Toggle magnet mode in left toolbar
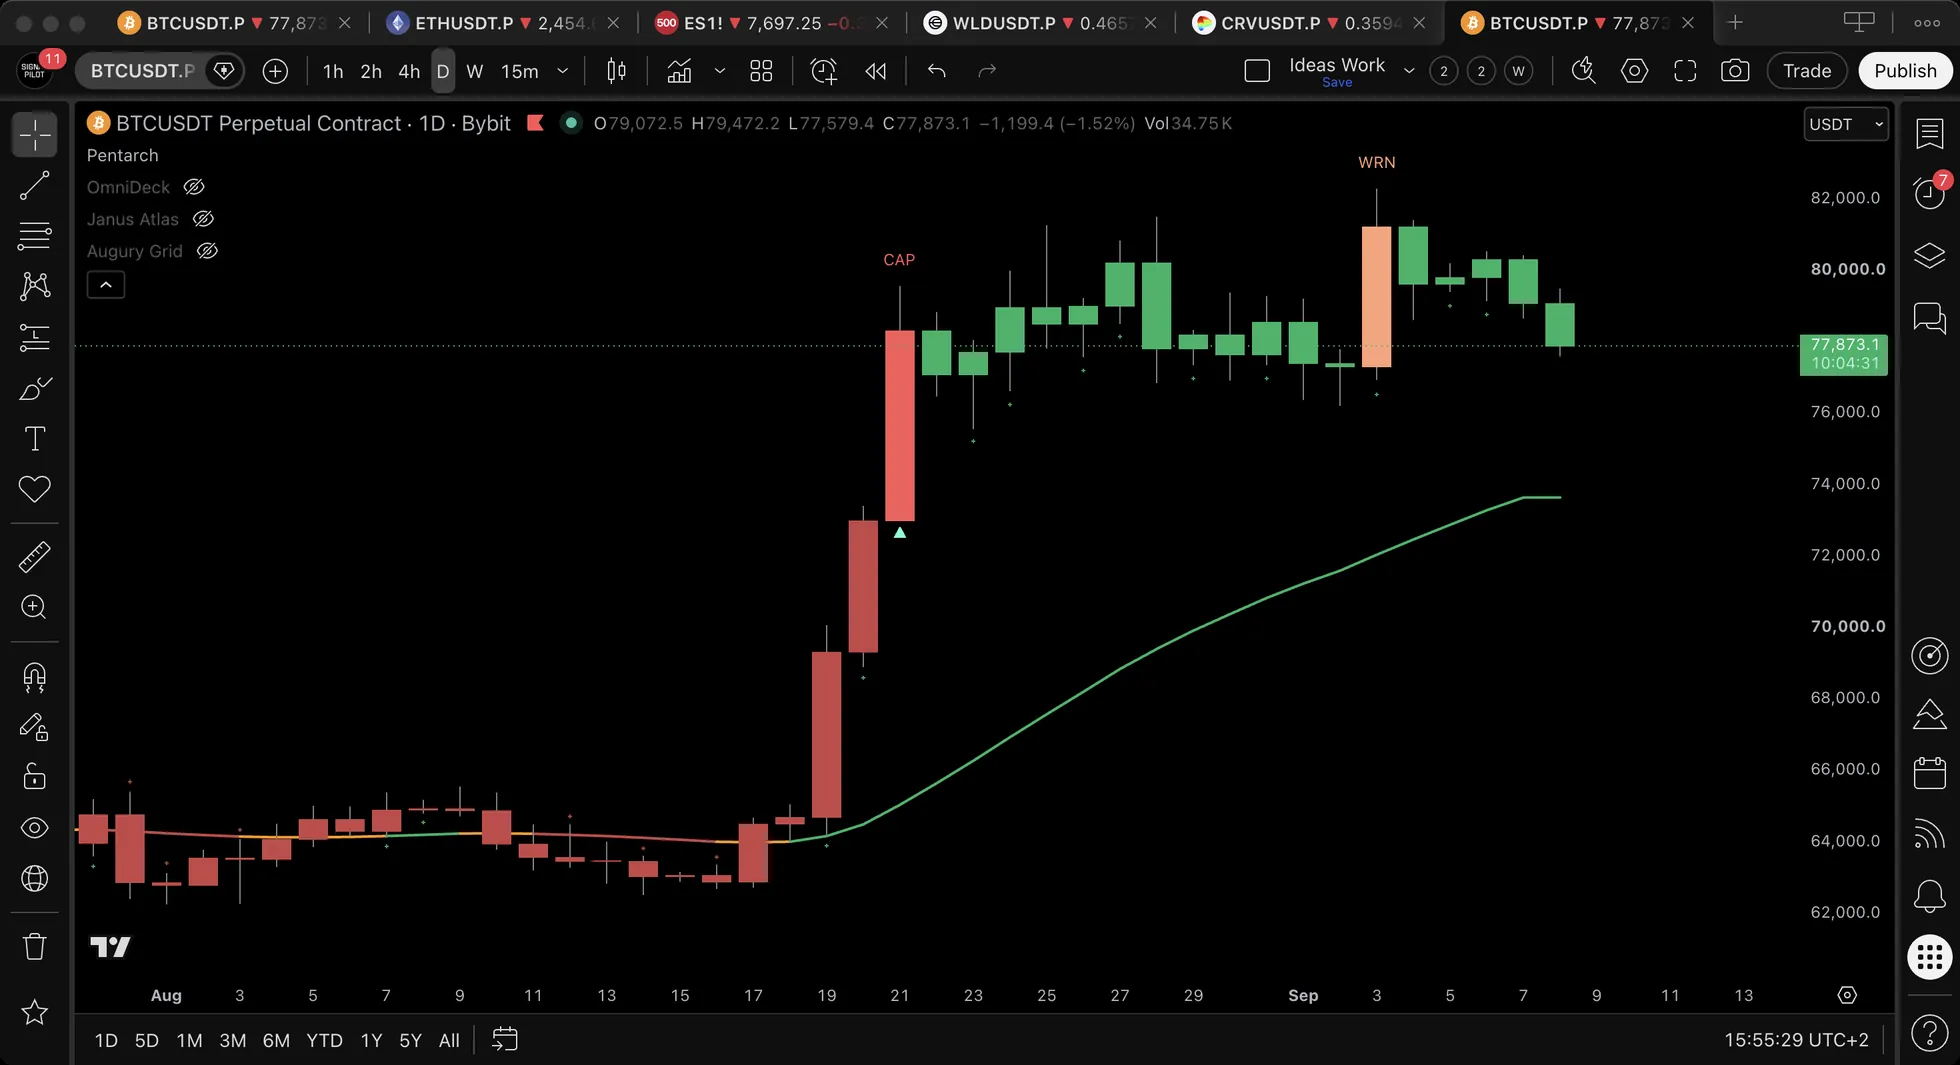This screenshot has width=1960, height=1065. click(35, 678)
